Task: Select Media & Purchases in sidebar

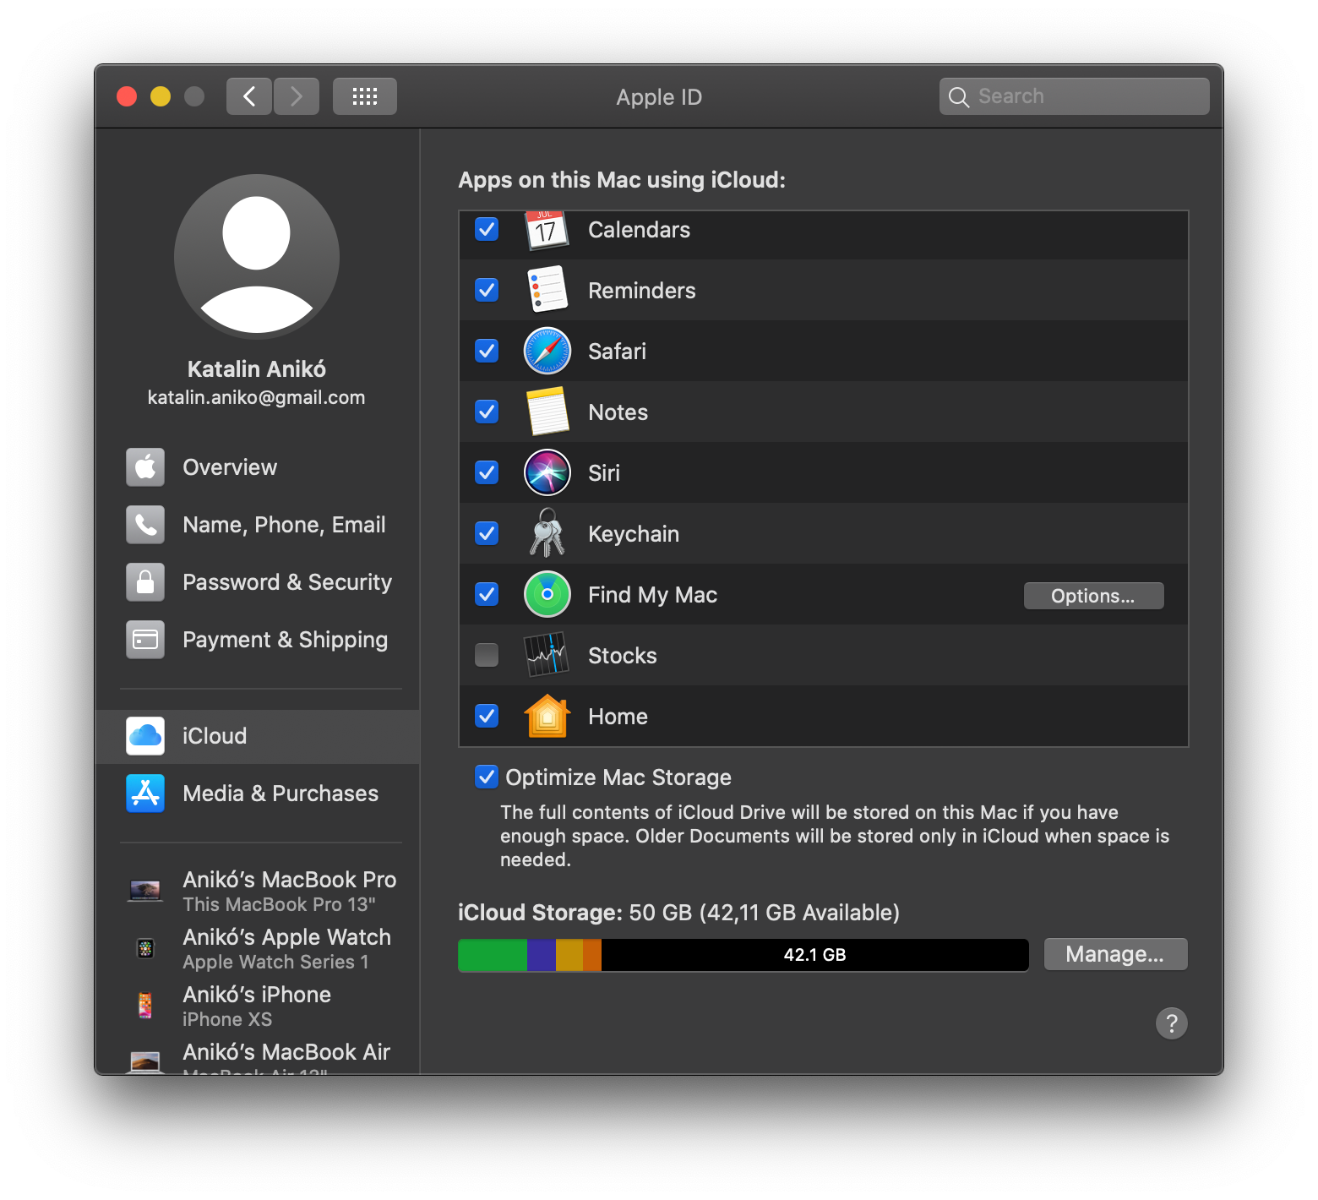Action: (x=280, y=793)
